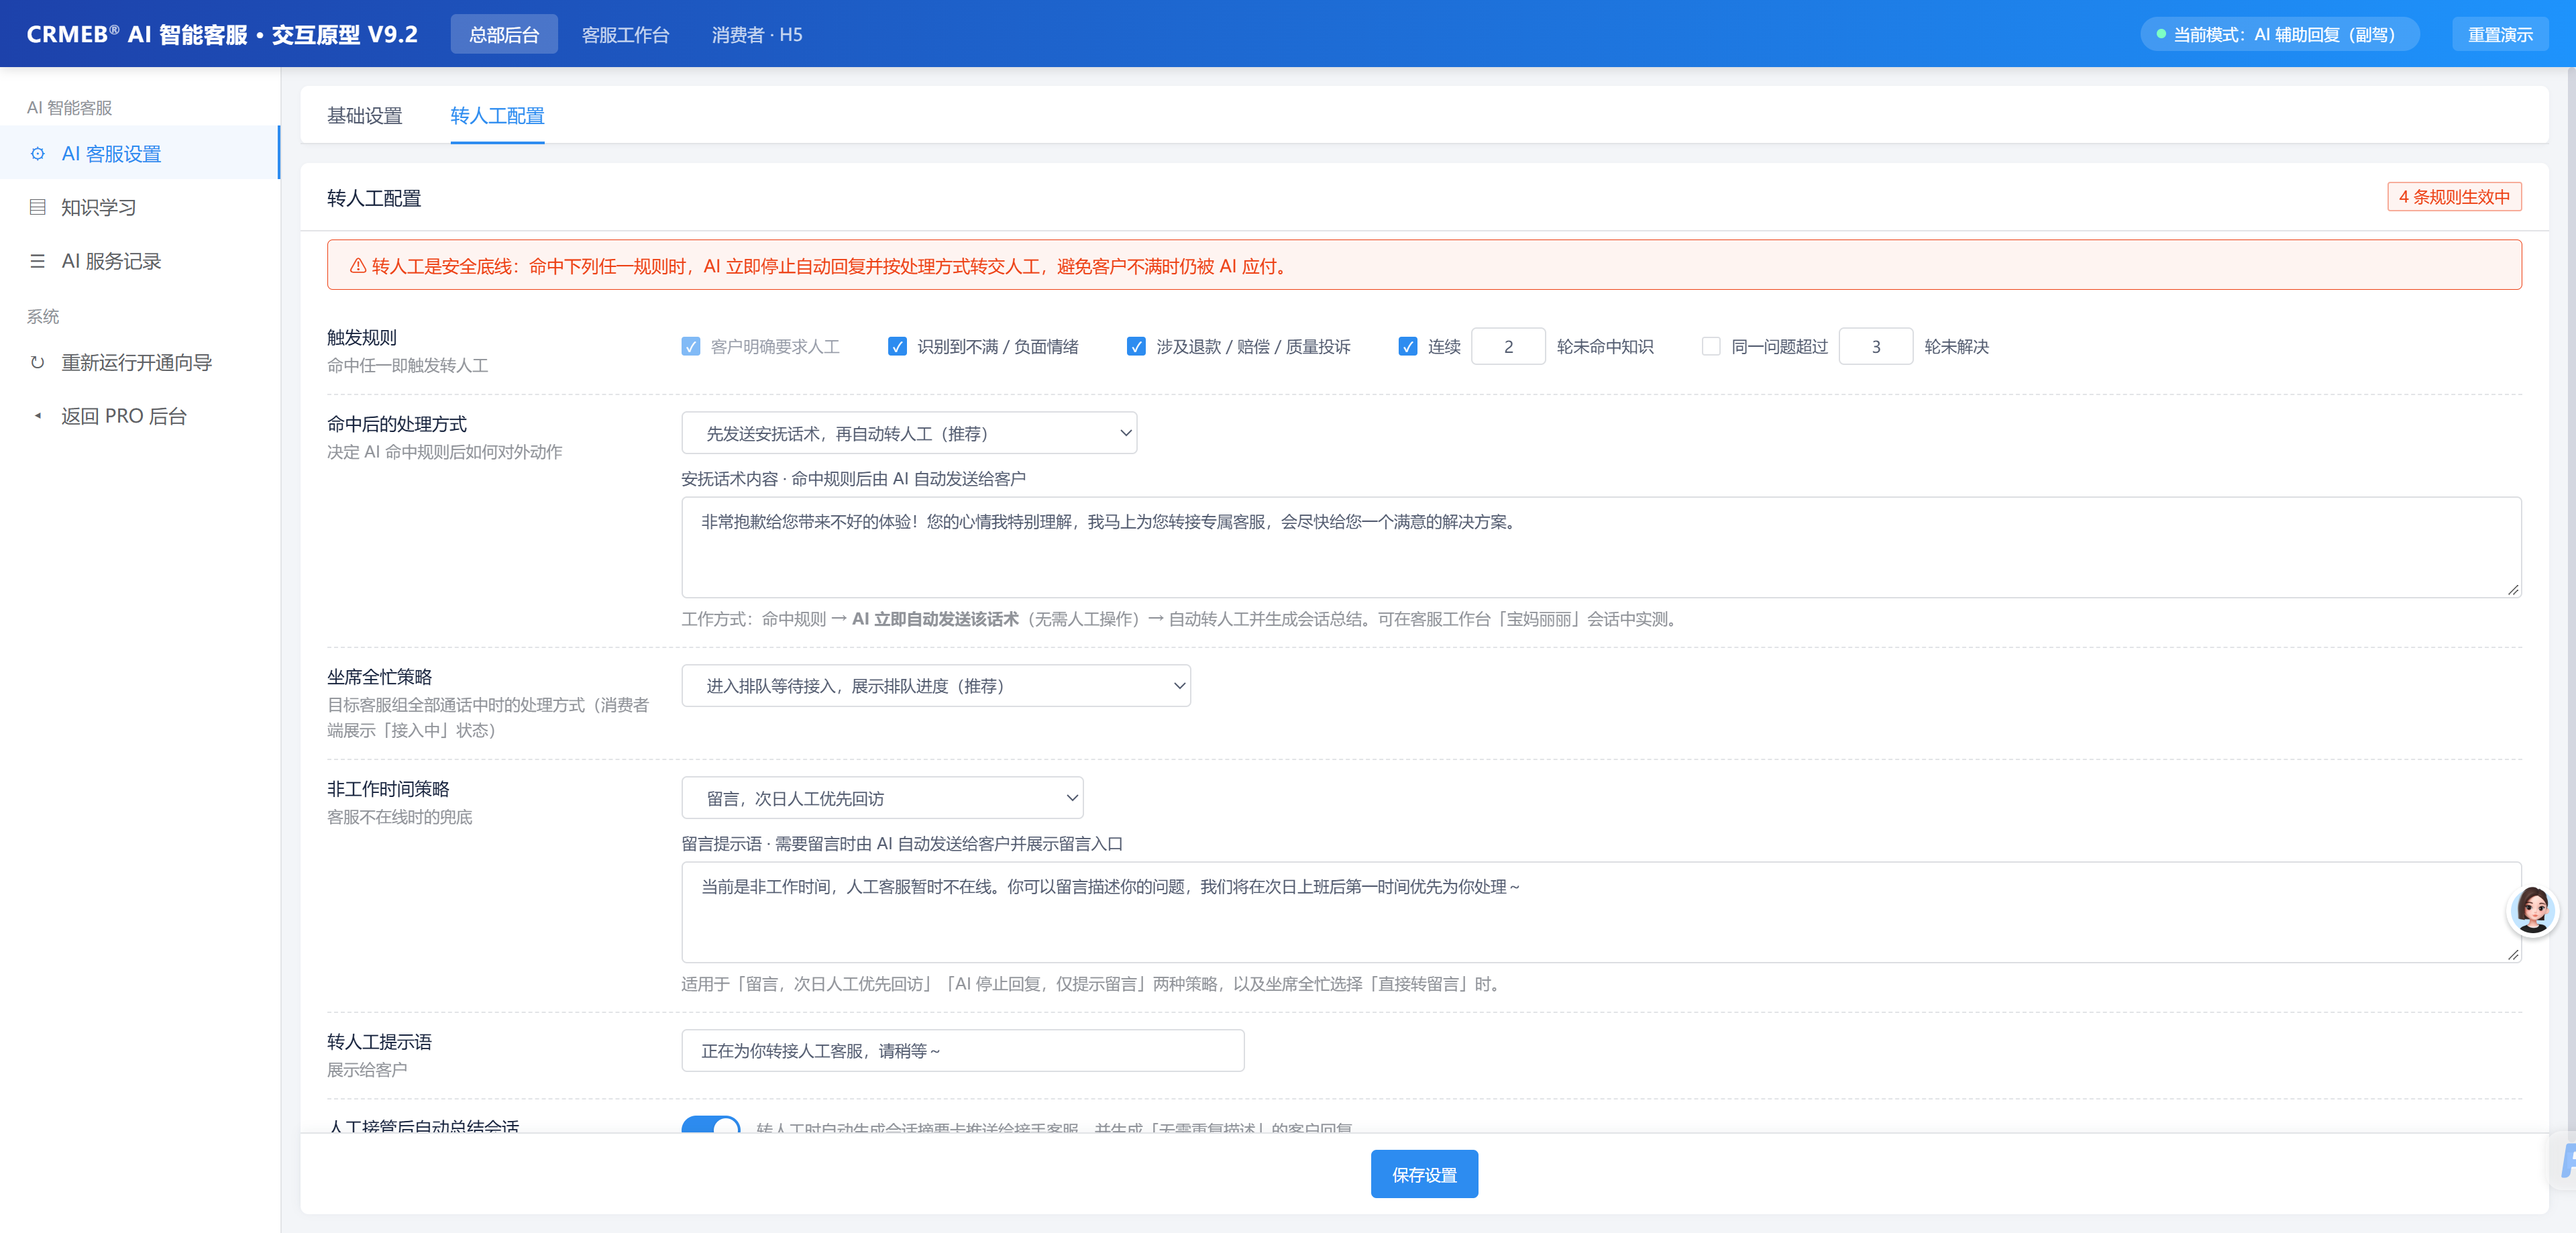Uncheck the 连续…轮未命中知识 checkbox

pos(1408,346)
